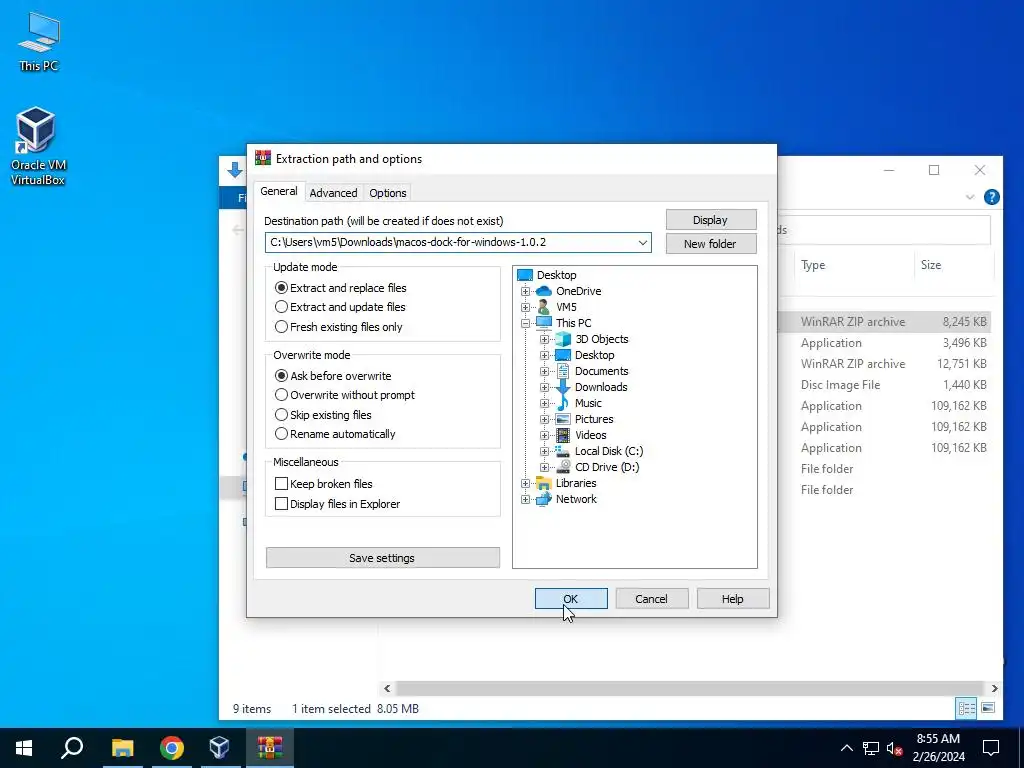
Task: Select Ask before overwrite
Action: tap(333, 376)
